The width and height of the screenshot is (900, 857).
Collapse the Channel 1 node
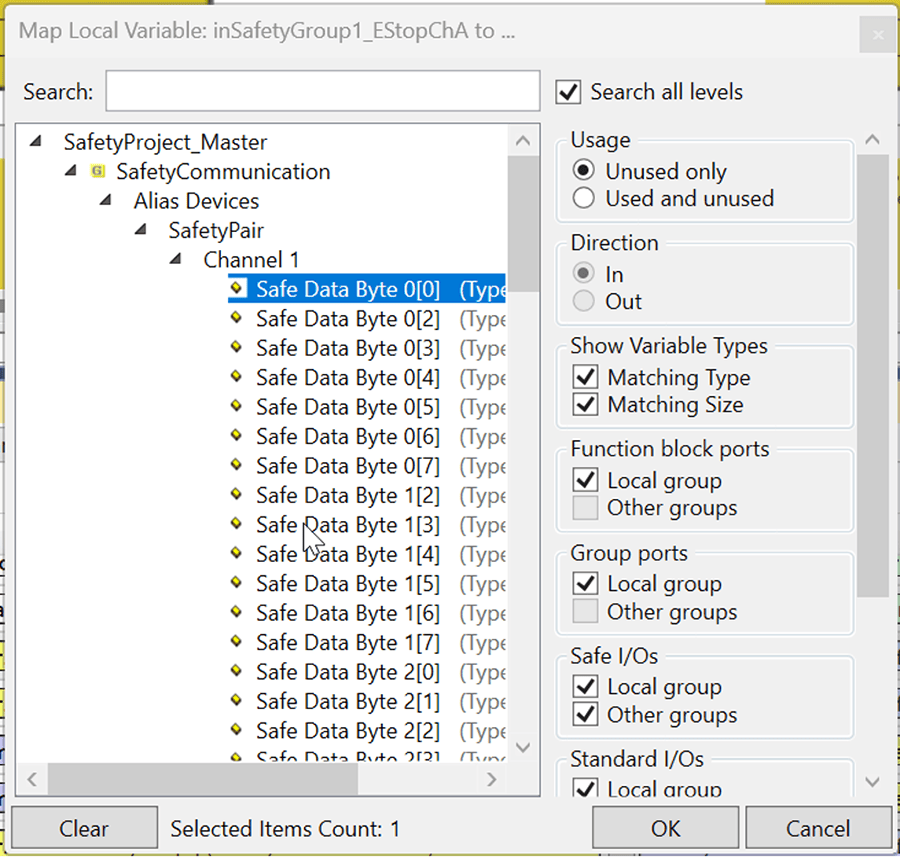176,259
